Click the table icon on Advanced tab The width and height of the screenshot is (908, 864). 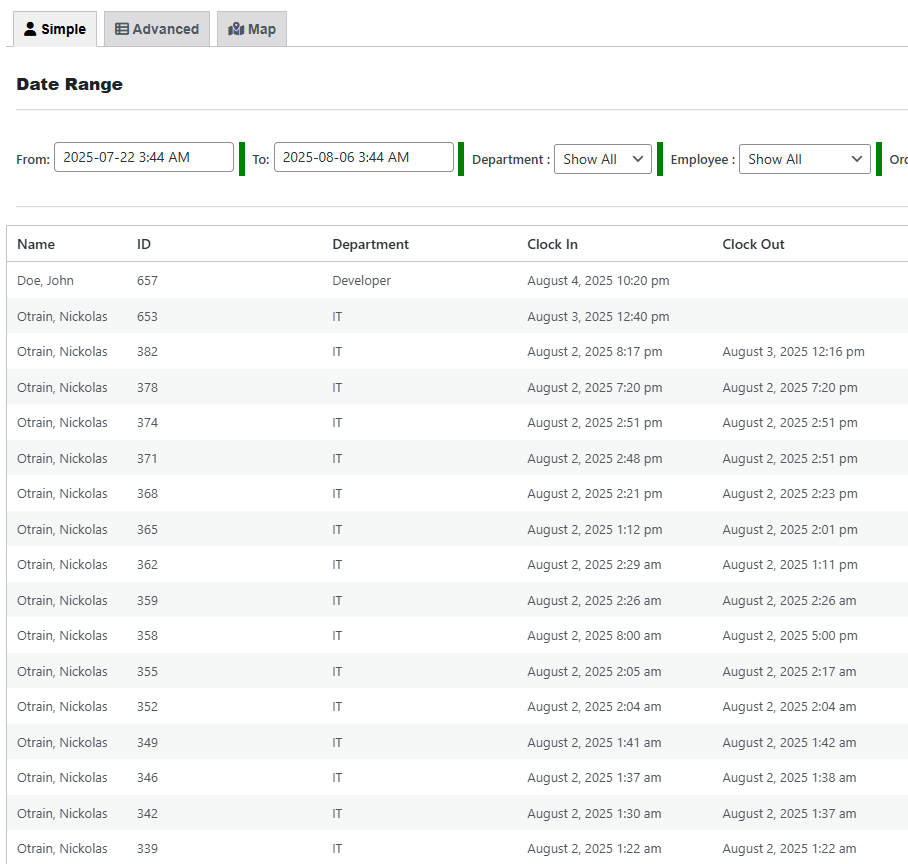pyautogui.click(x=122, y=29)
